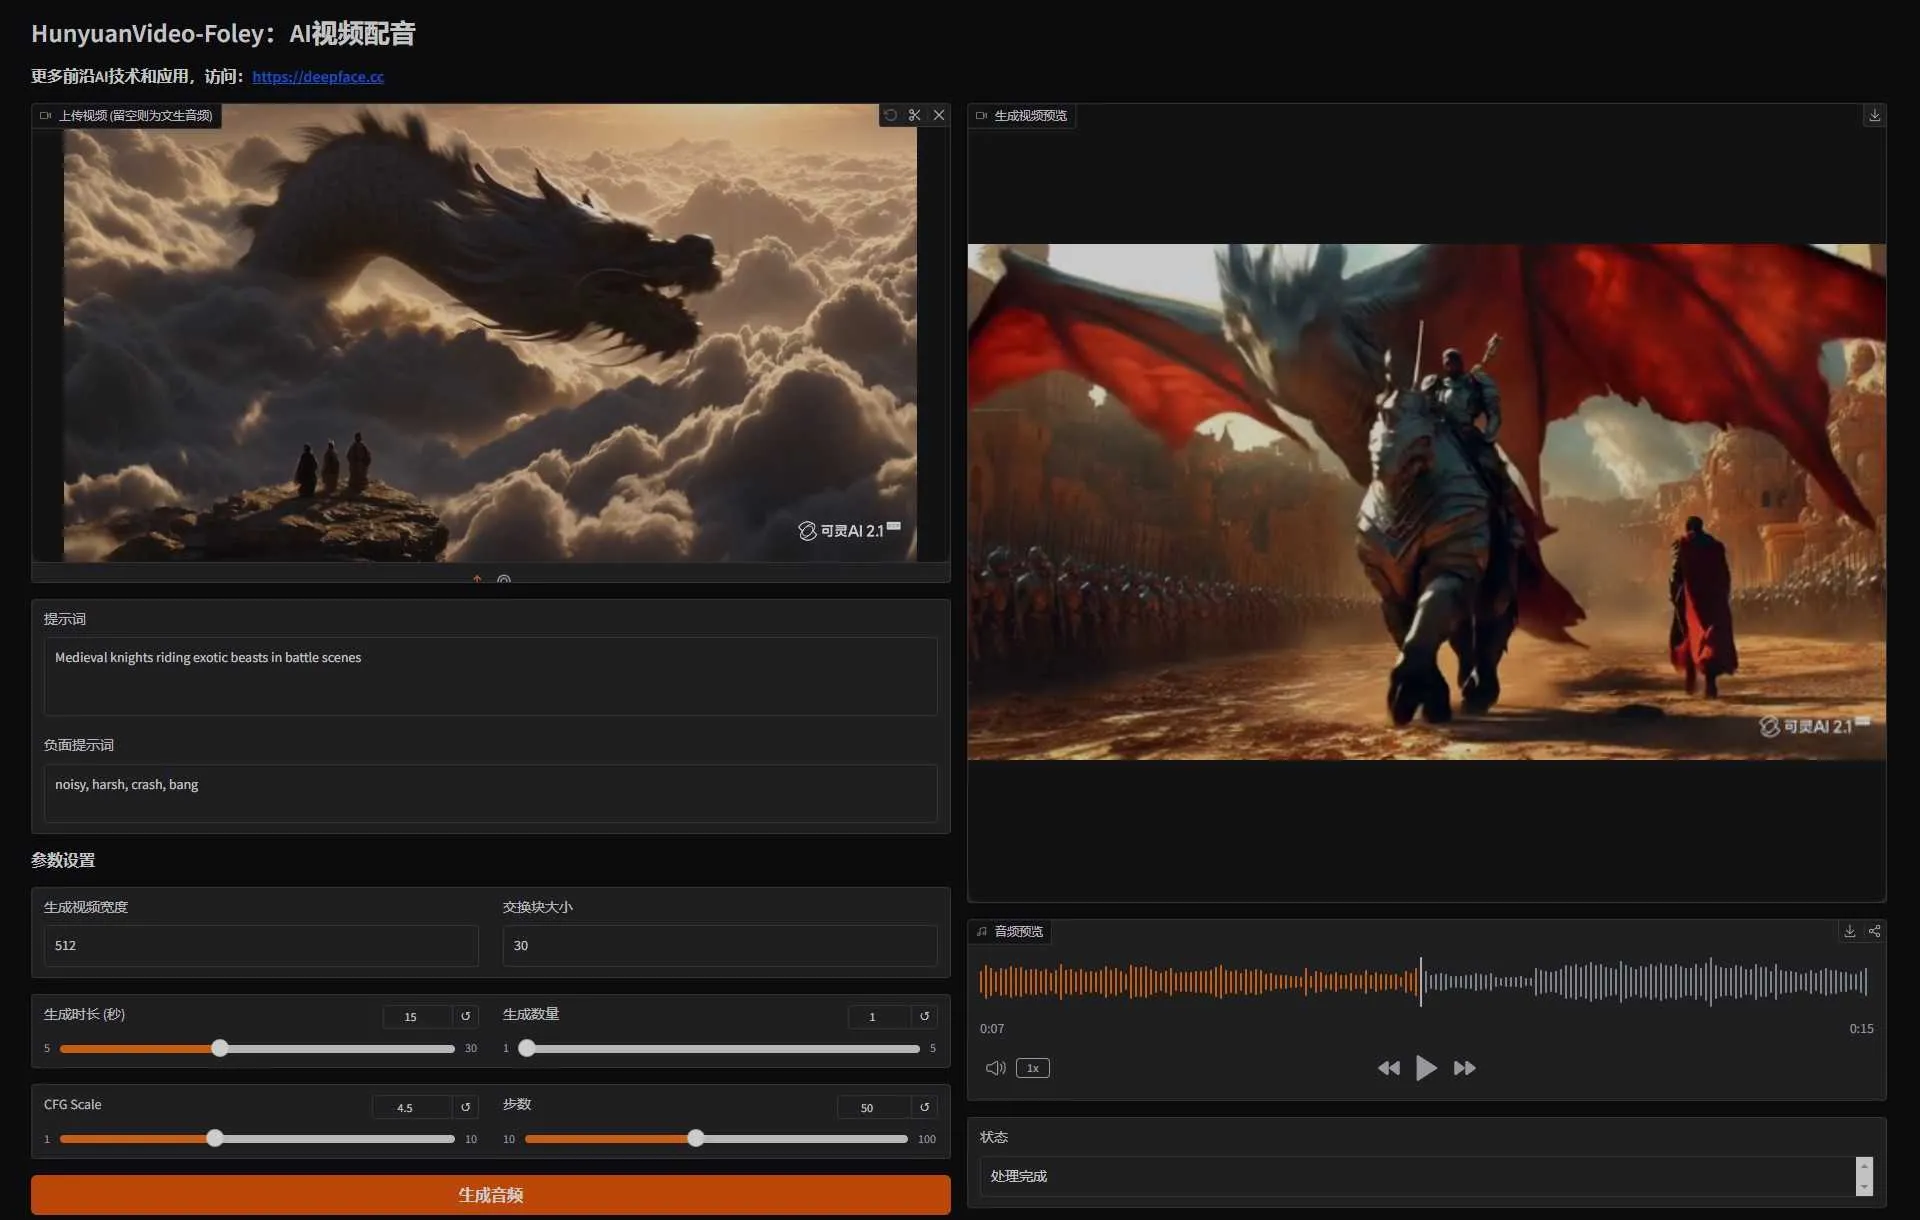Click the CFG Scale slider handle
This screenshot has height=1220, width=1920.
tap(215, 1138)
